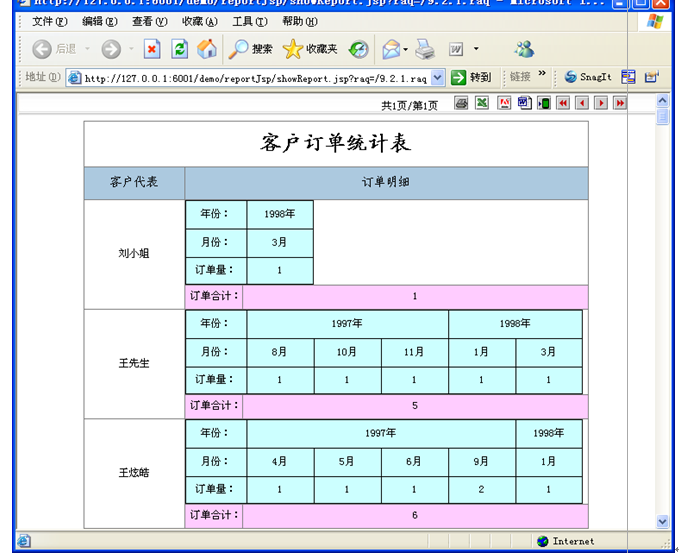Click the SnagIt capture profile icon

pyautogui.click(x=651, y=77)
